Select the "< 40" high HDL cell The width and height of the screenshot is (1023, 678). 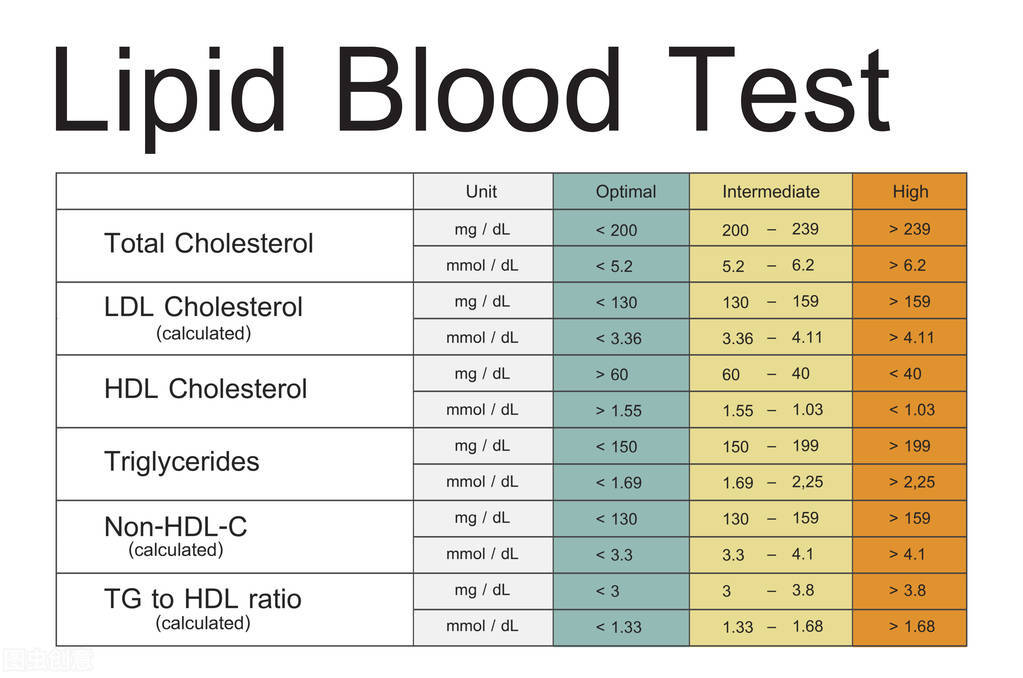(905, 374)
